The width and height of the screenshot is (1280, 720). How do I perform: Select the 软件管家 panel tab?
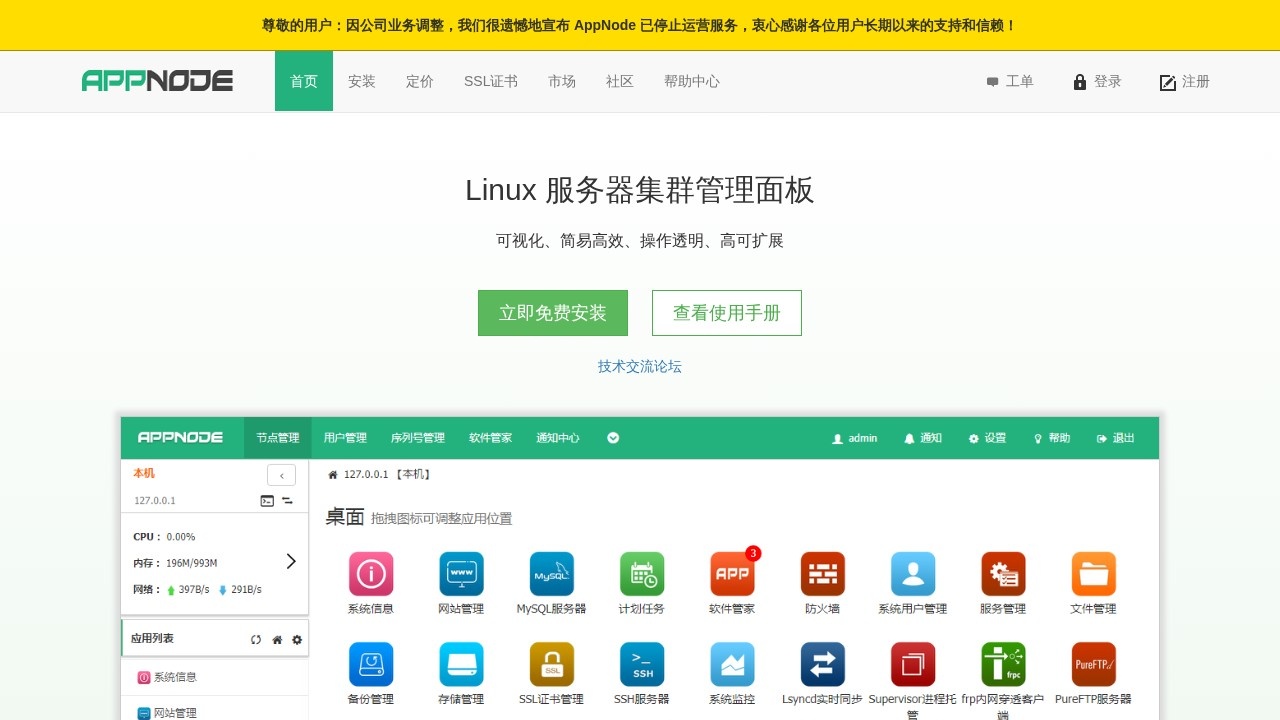tap(491, 438)
